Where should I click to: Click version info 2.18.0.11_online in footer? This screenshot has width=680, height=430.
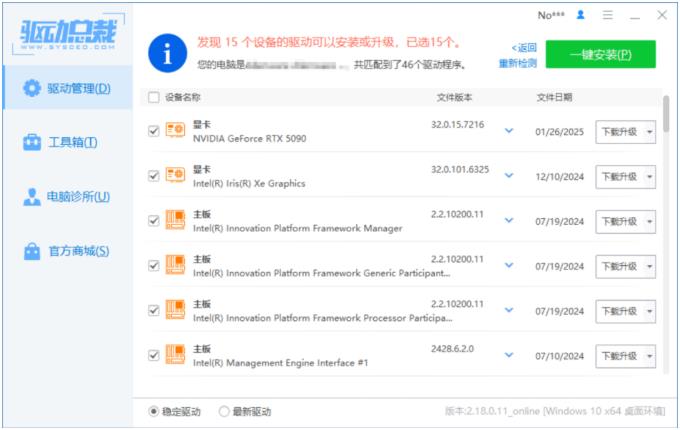(555, 411)
